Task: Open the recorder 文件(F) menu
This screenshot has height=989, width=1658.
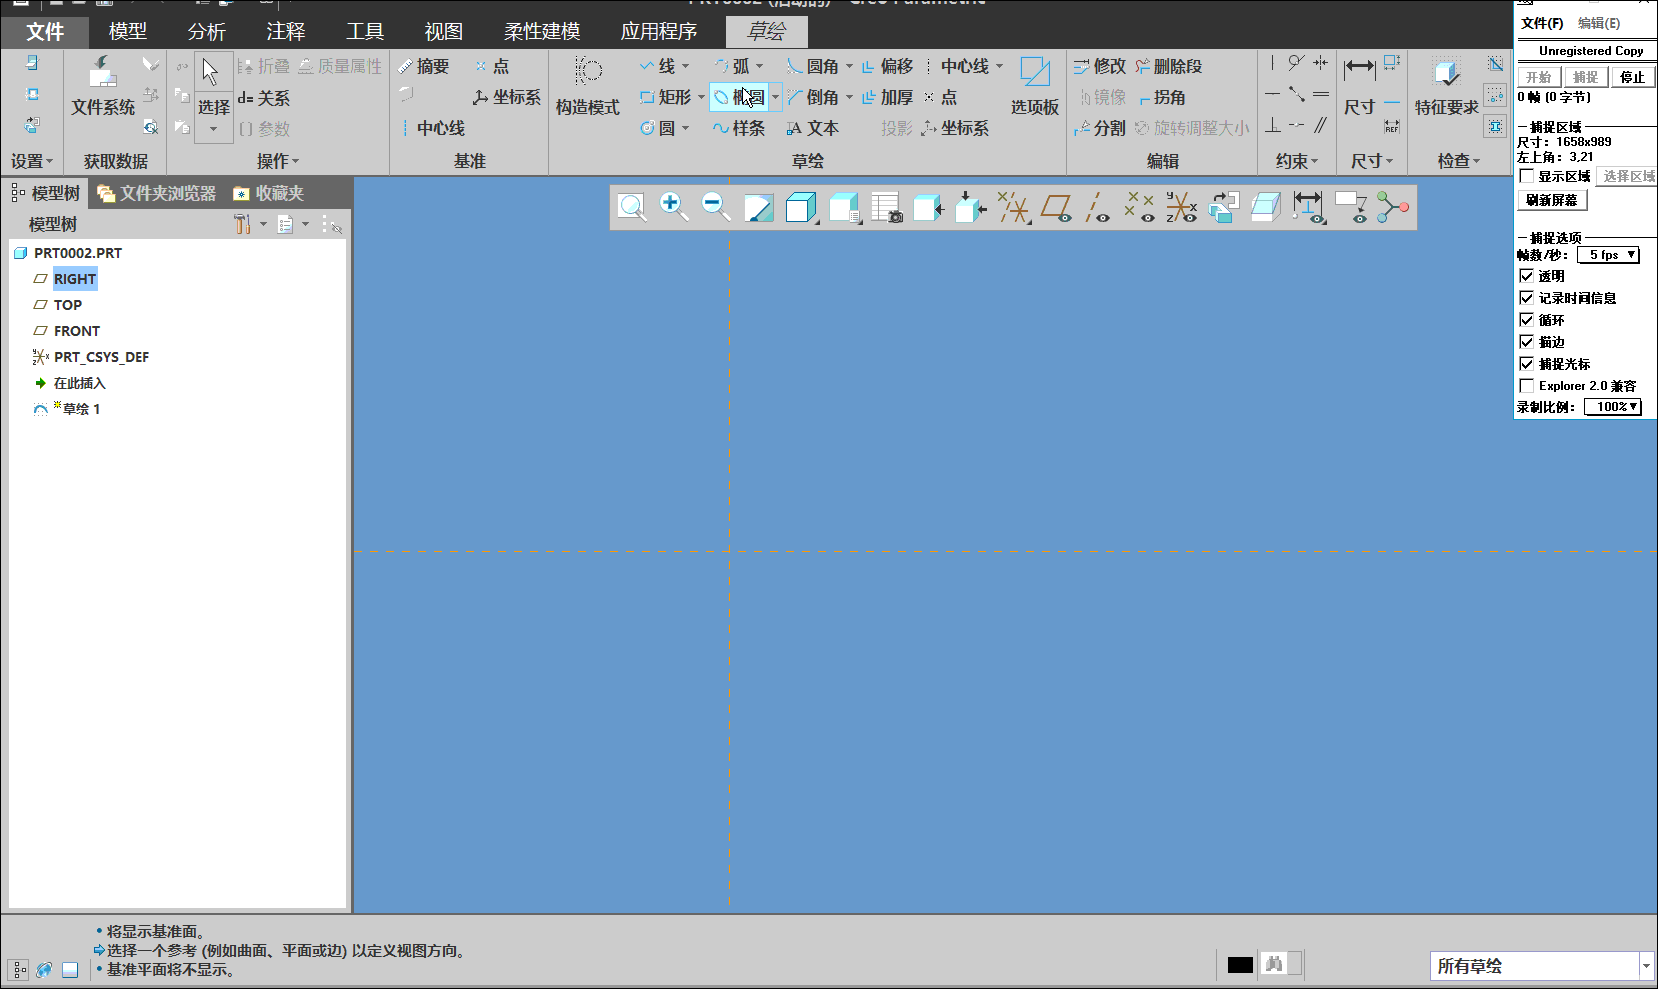Action: [1542, 23]
